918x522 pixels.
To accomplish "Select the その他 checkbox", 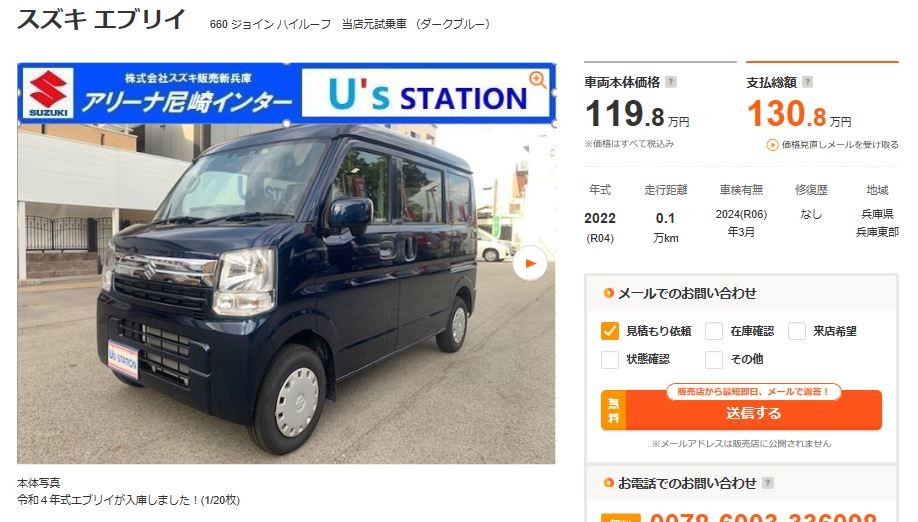I will coord(714,359).
